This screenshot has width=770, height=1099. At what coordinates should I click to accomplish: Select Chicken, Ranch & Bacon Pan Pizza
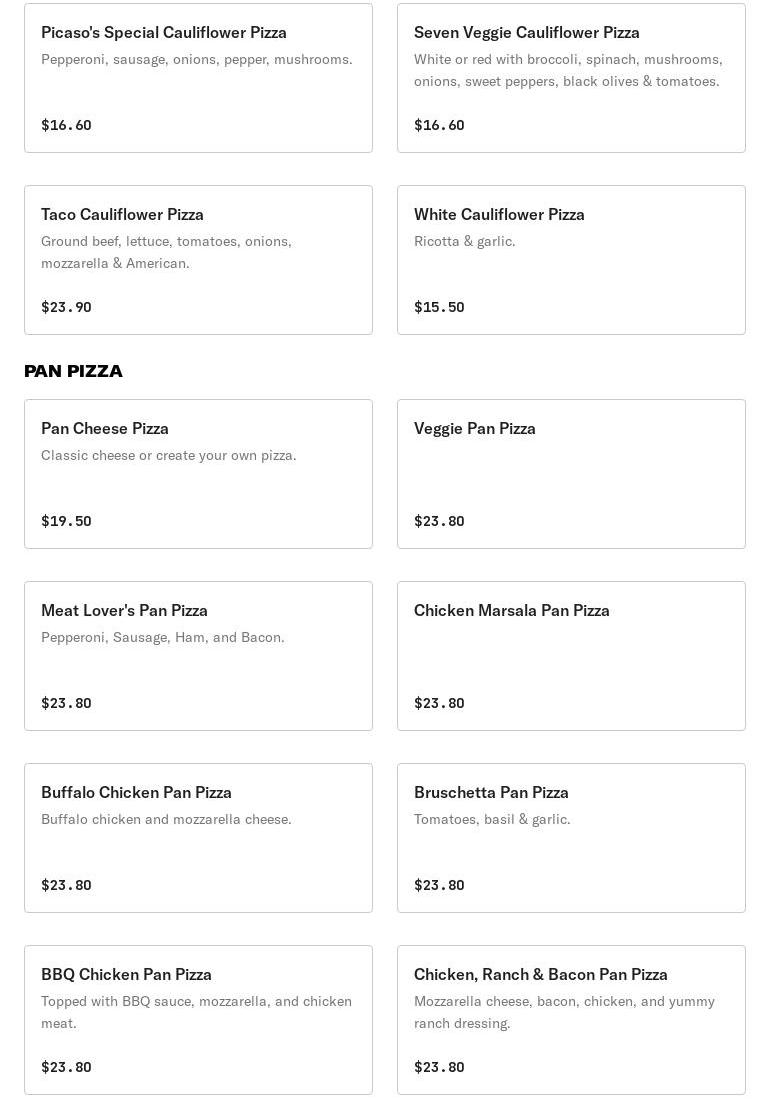[x=571, y=1020]
